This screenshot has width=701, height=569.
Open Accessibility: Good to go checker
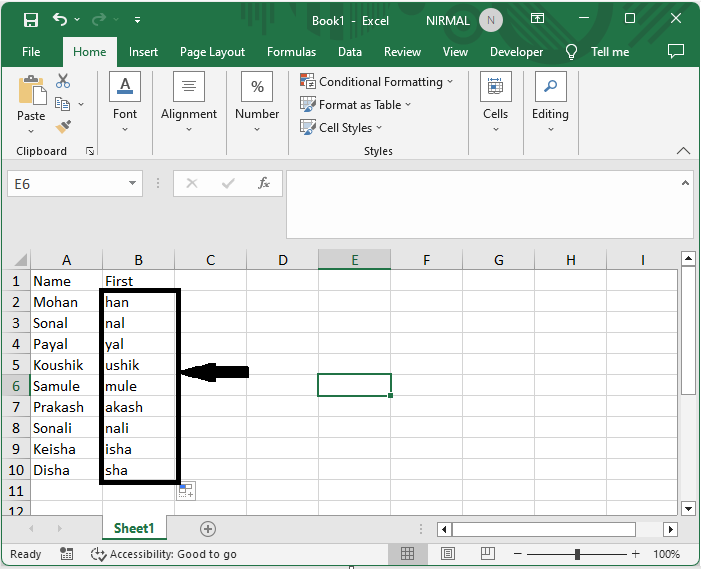[164, 554]
